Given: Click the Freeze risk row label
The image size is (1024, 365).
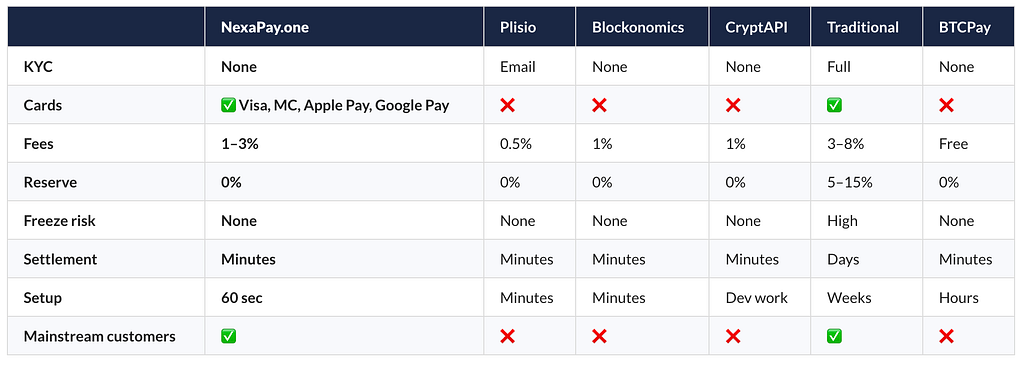Looking at the screenshot, I should pos(59,221).
